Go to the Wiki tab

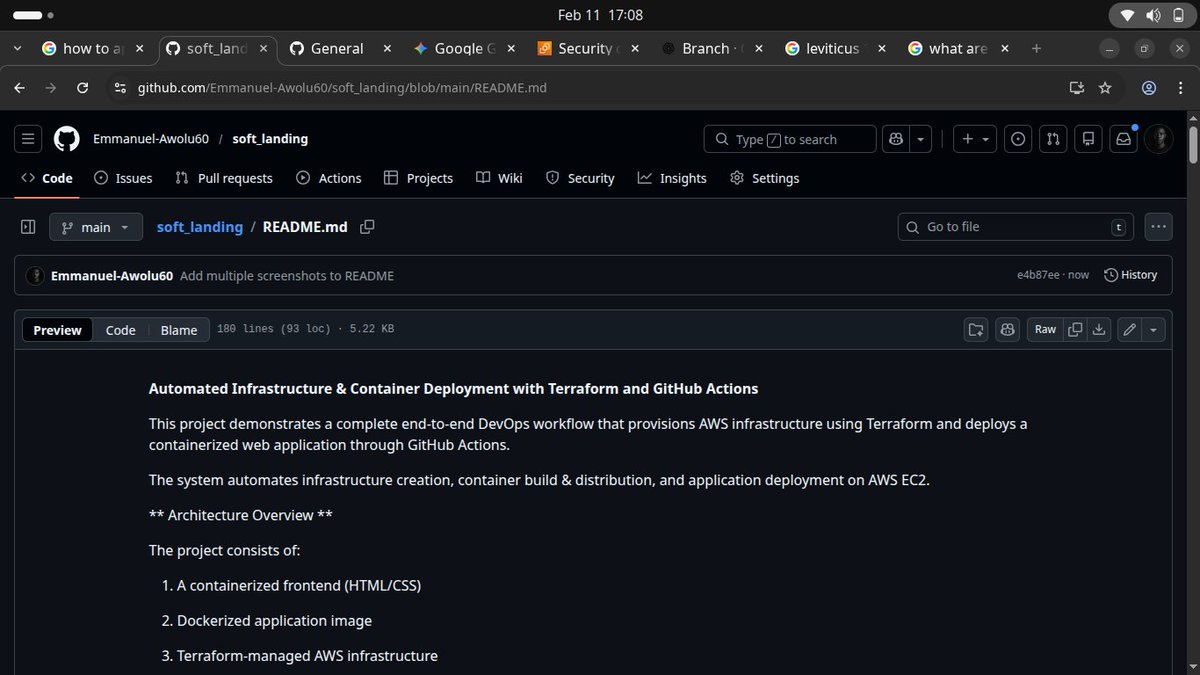(499, 178)
